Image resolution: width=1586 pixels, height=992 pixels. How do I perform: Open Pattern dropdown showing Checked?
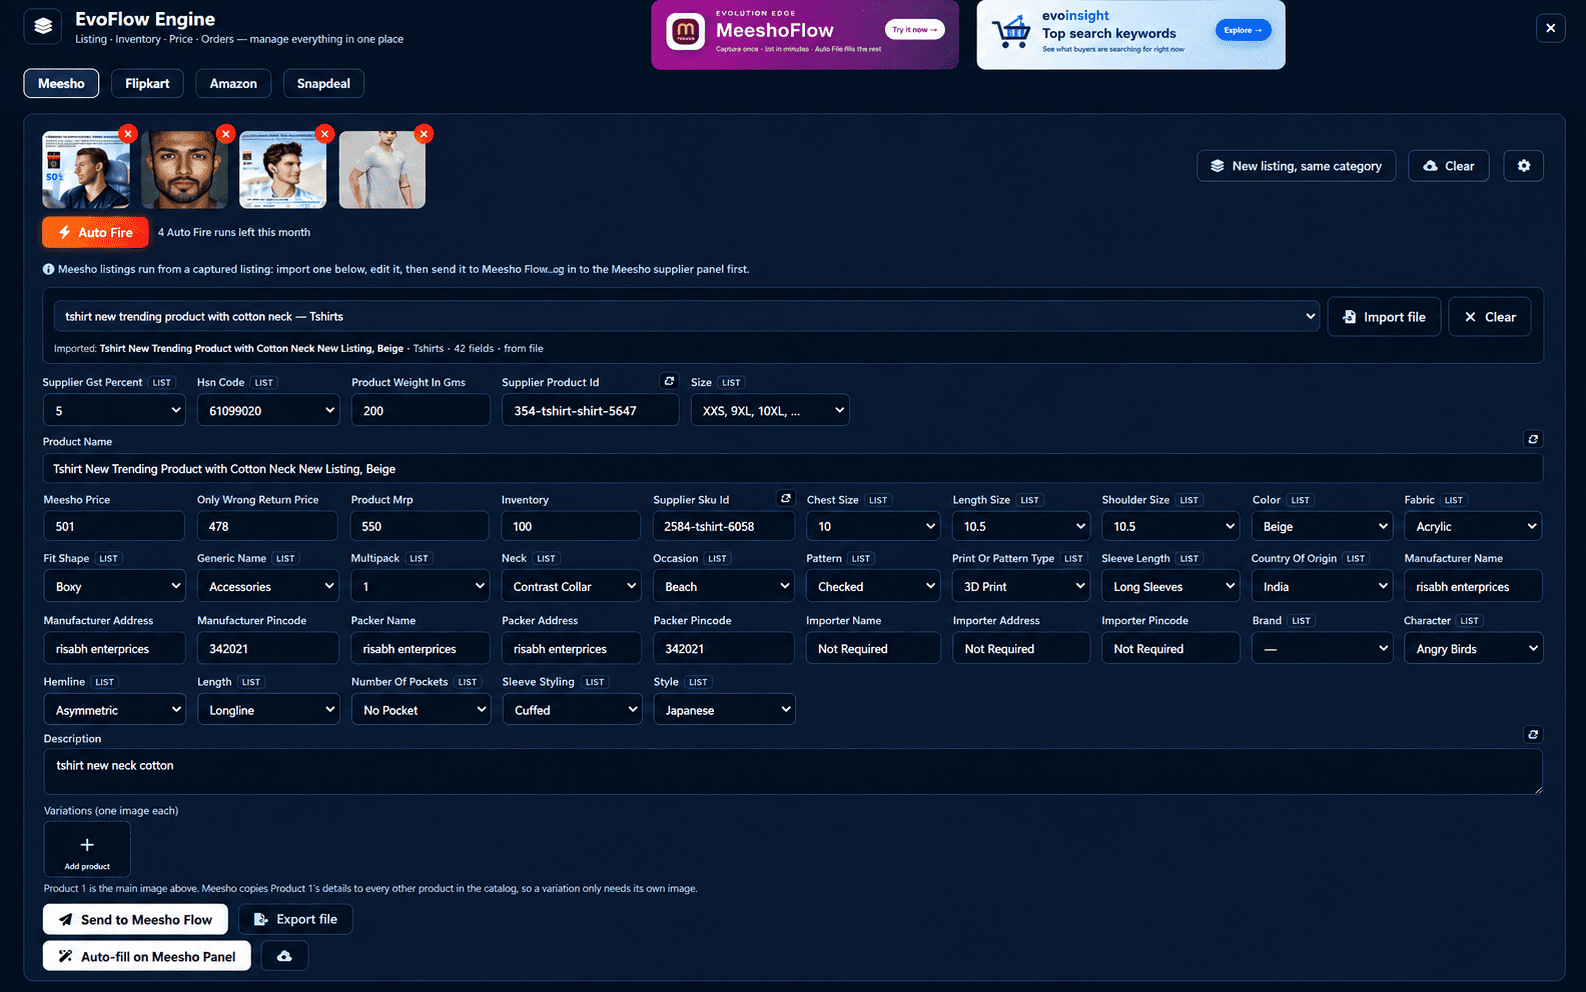pyautogui.click(x=874, y=586)
